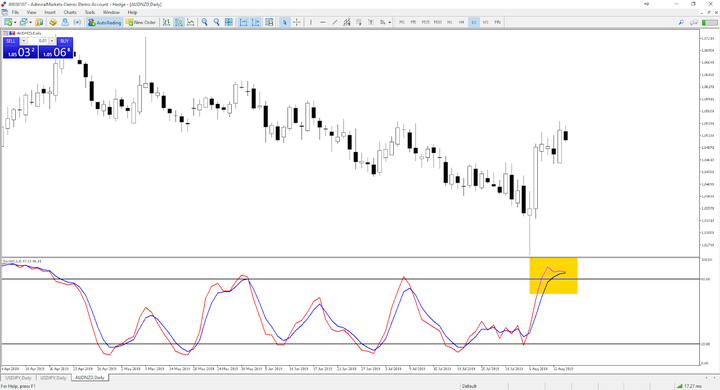Open the View menu
The image size is (720, 390).
[x=32, y=12]
